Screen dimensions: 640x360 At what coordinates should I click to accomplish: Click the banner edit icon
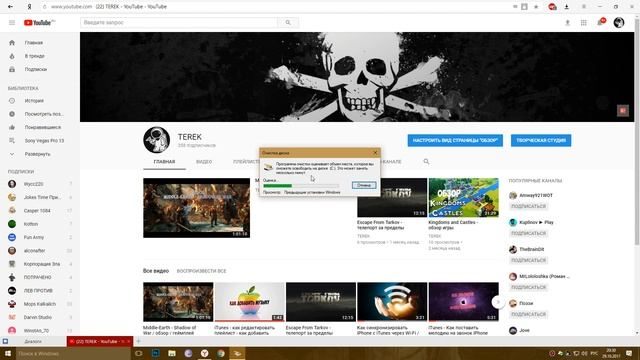(622, 111)
